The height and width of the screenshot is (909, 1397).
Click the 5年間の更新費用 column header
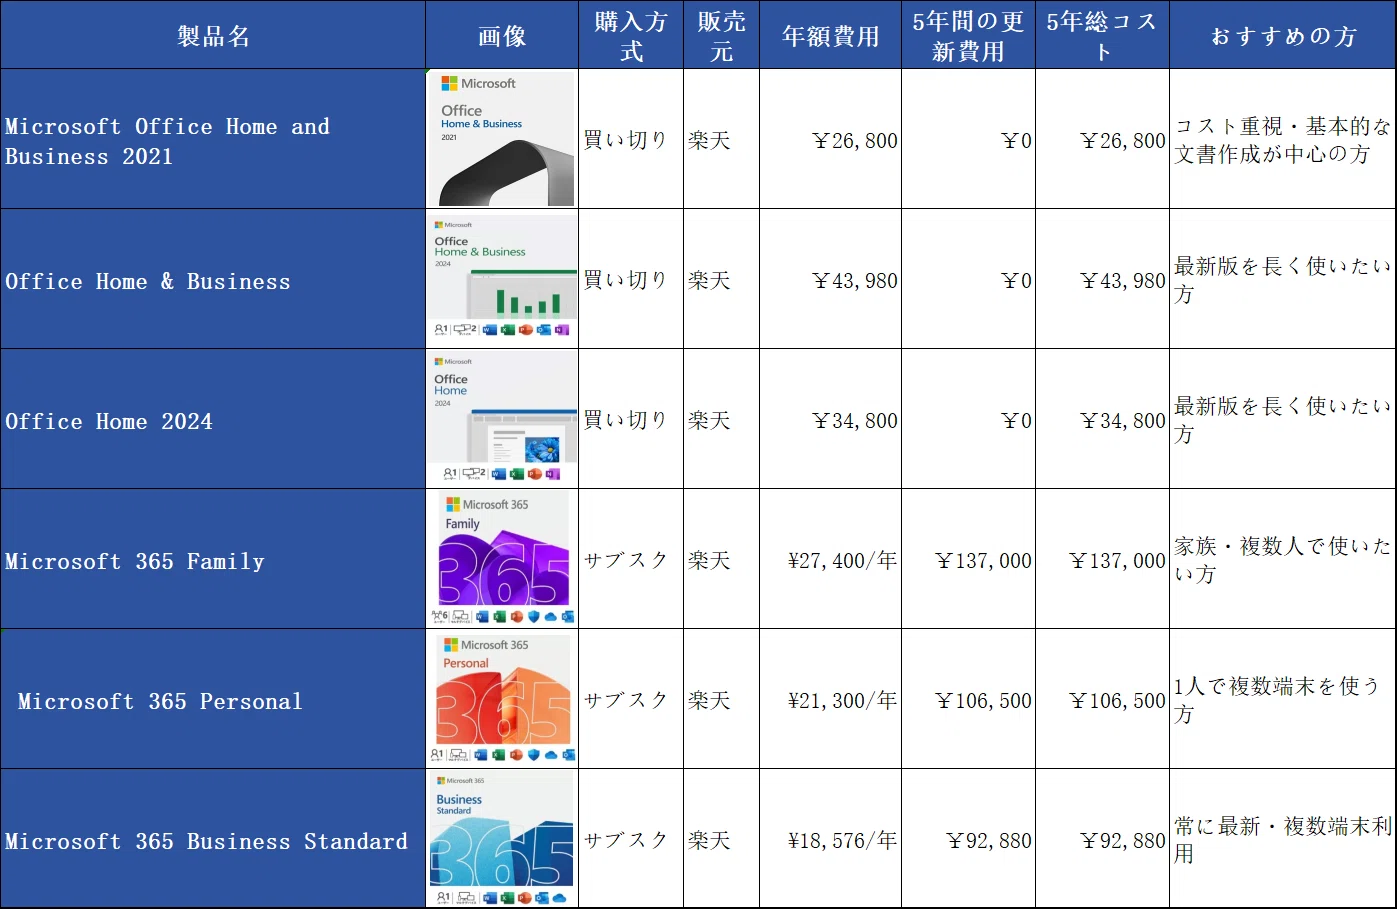point(968,35)
